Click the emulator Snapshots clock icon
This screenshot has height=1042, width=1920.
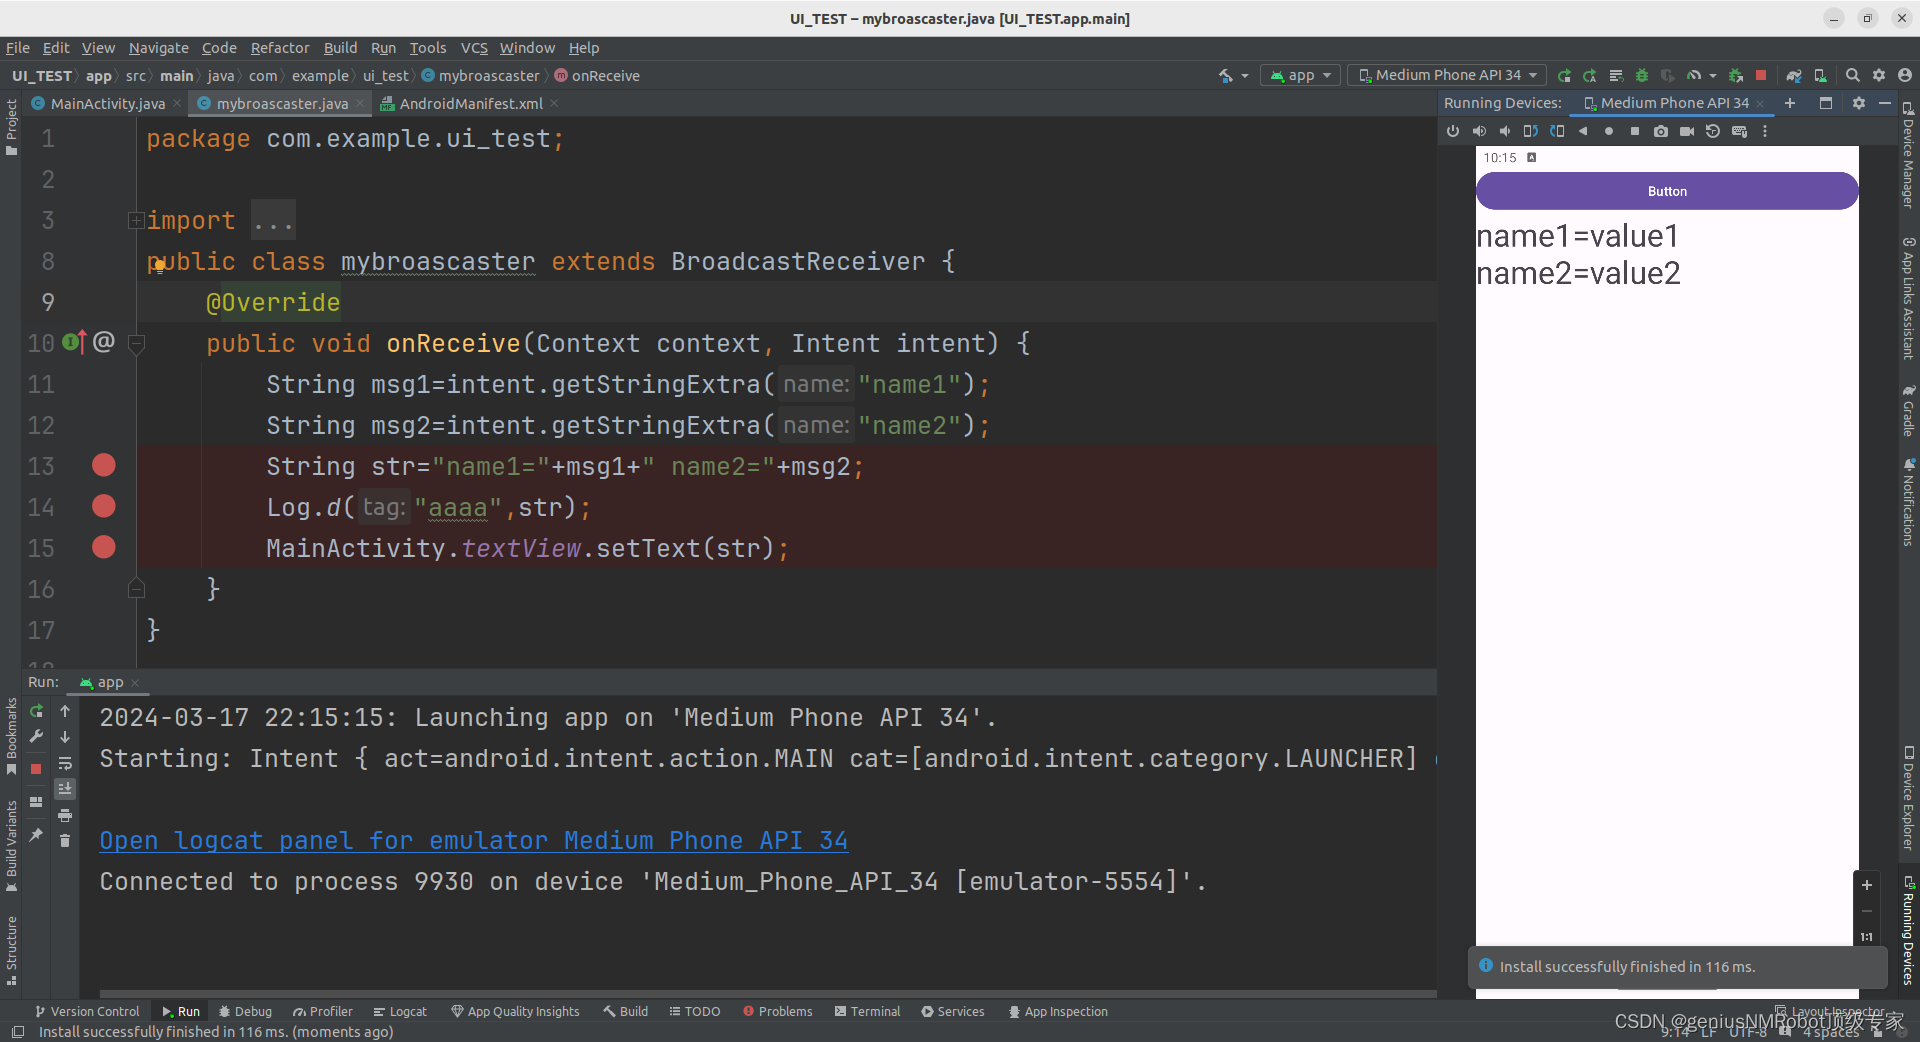(1713, 132)
